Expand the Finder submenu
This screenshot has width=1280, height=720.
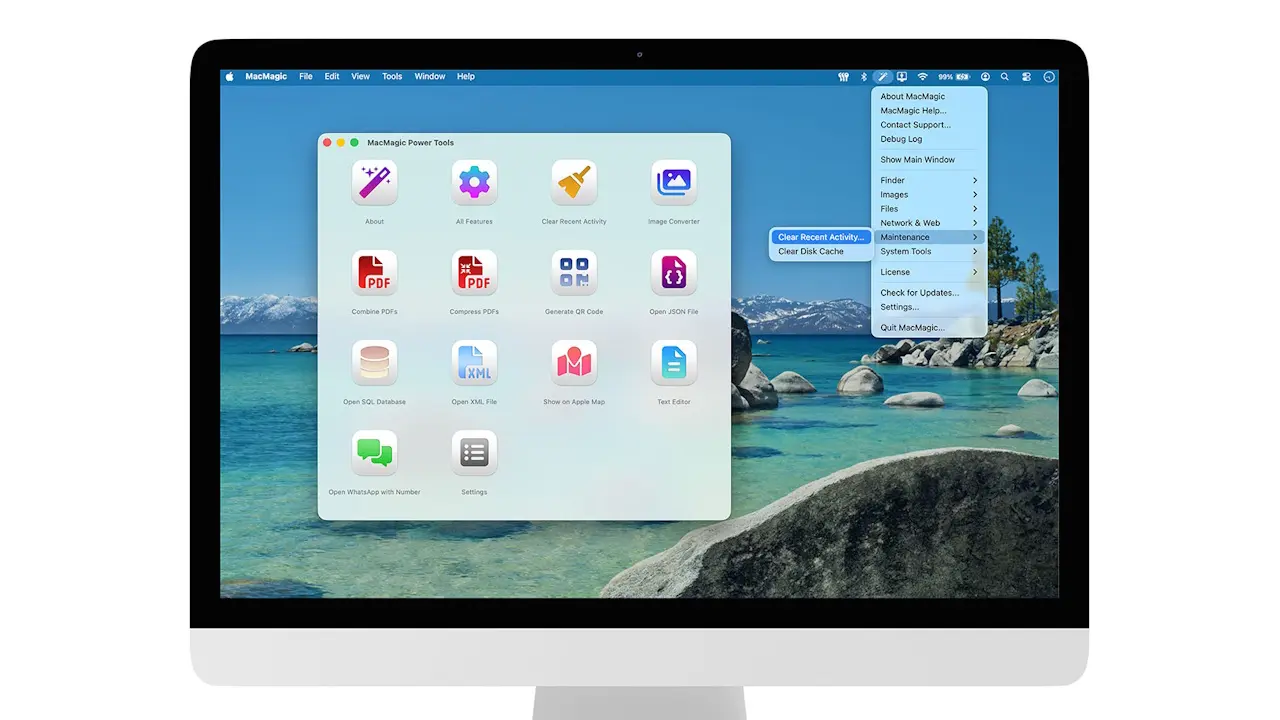[929, 181]
